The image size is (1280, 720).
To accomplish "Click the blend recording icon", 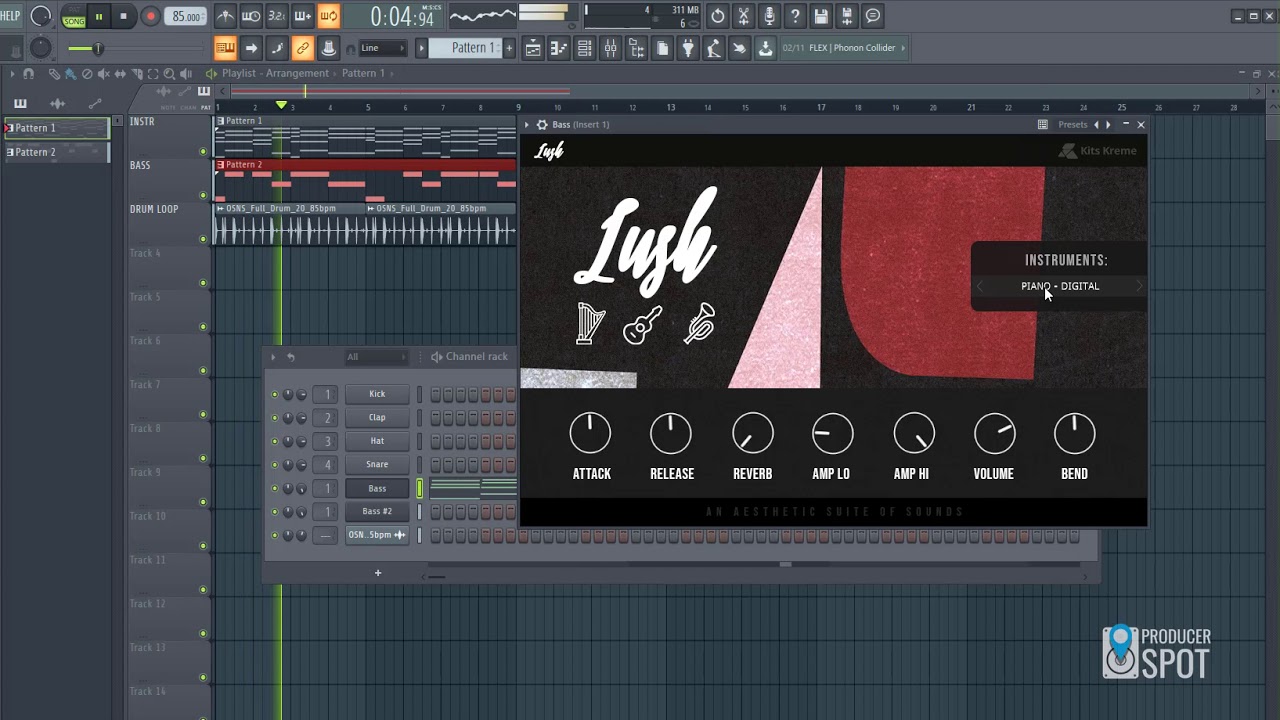I will tap(302, 16).
